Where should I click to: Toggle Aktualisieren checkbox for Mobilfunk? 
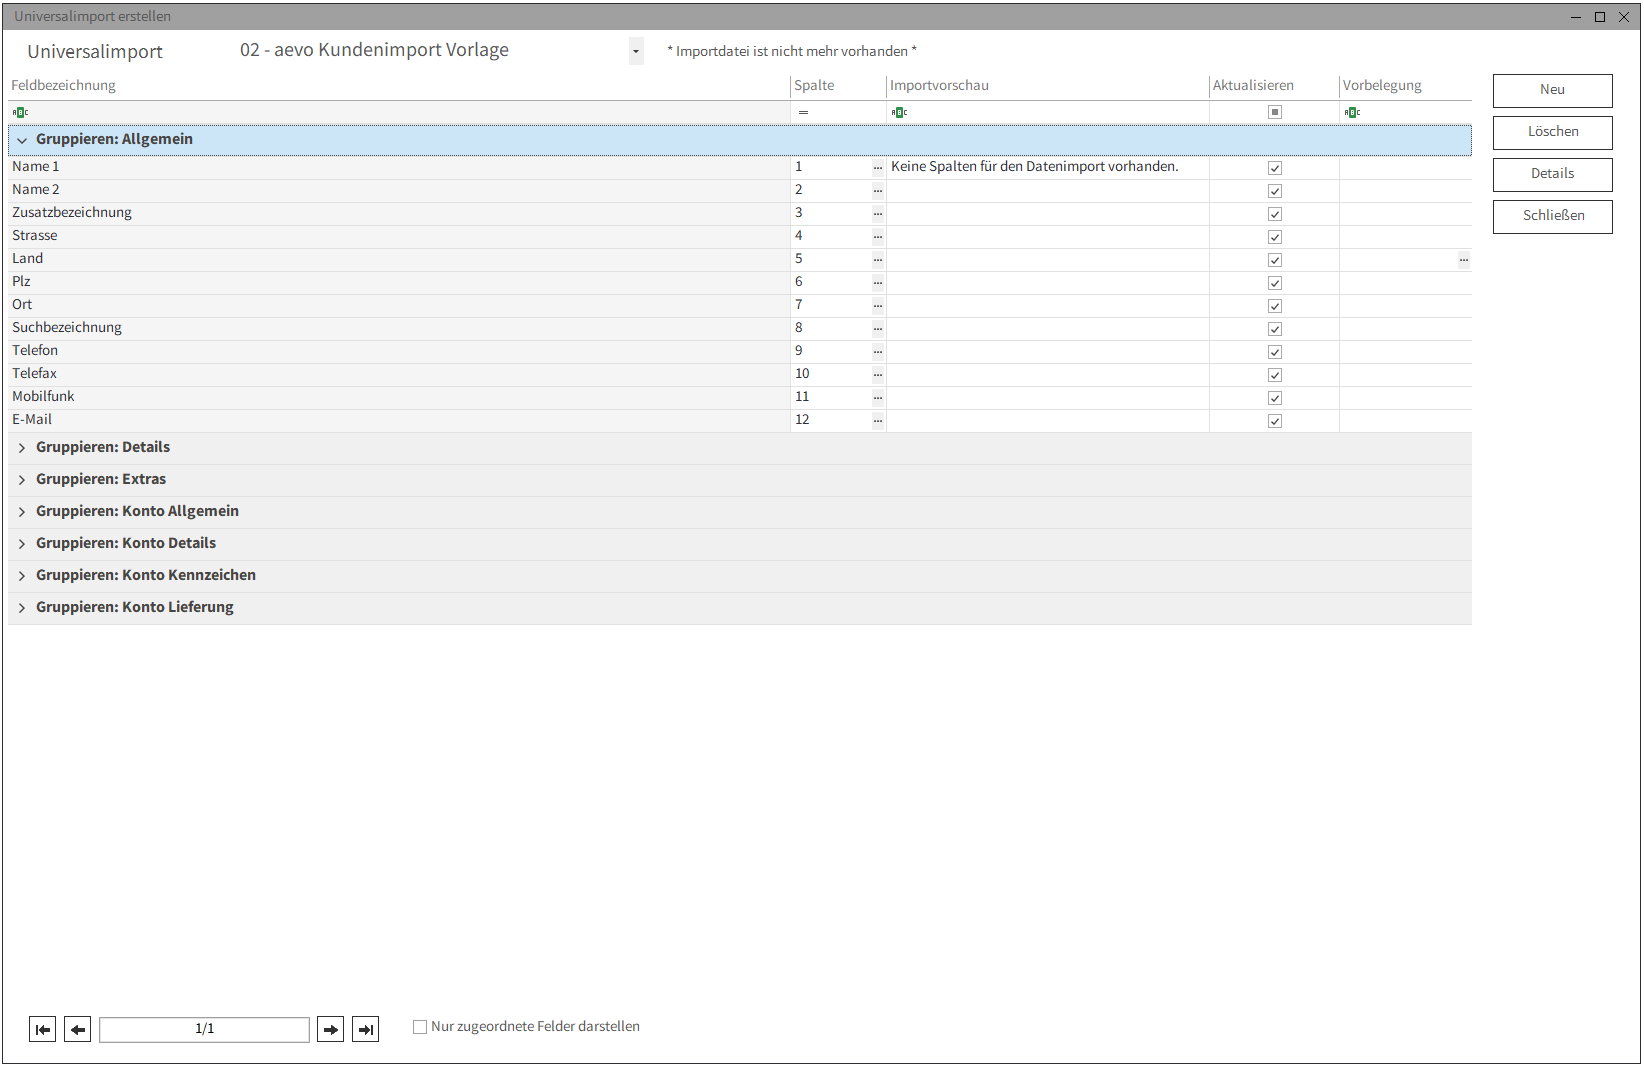[1275, 398]
